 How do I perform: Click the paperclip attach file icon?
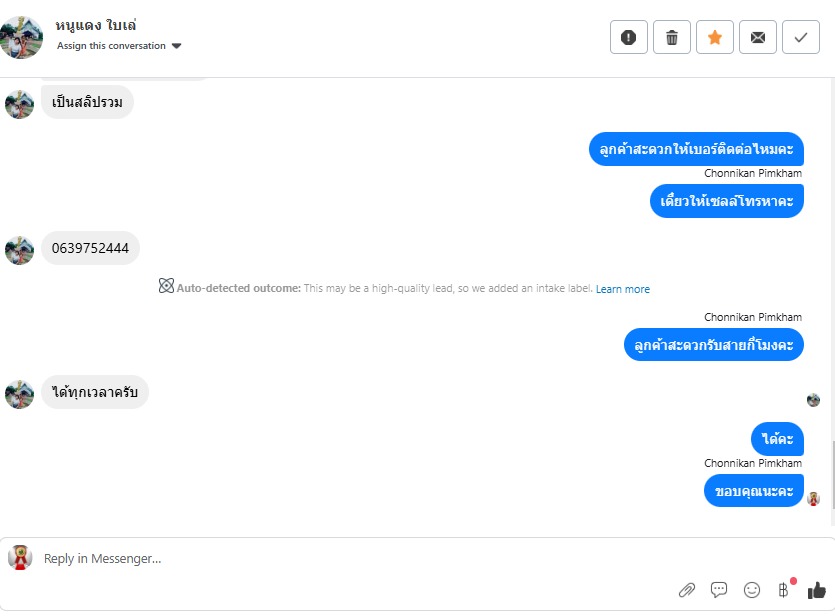point(687,590)
